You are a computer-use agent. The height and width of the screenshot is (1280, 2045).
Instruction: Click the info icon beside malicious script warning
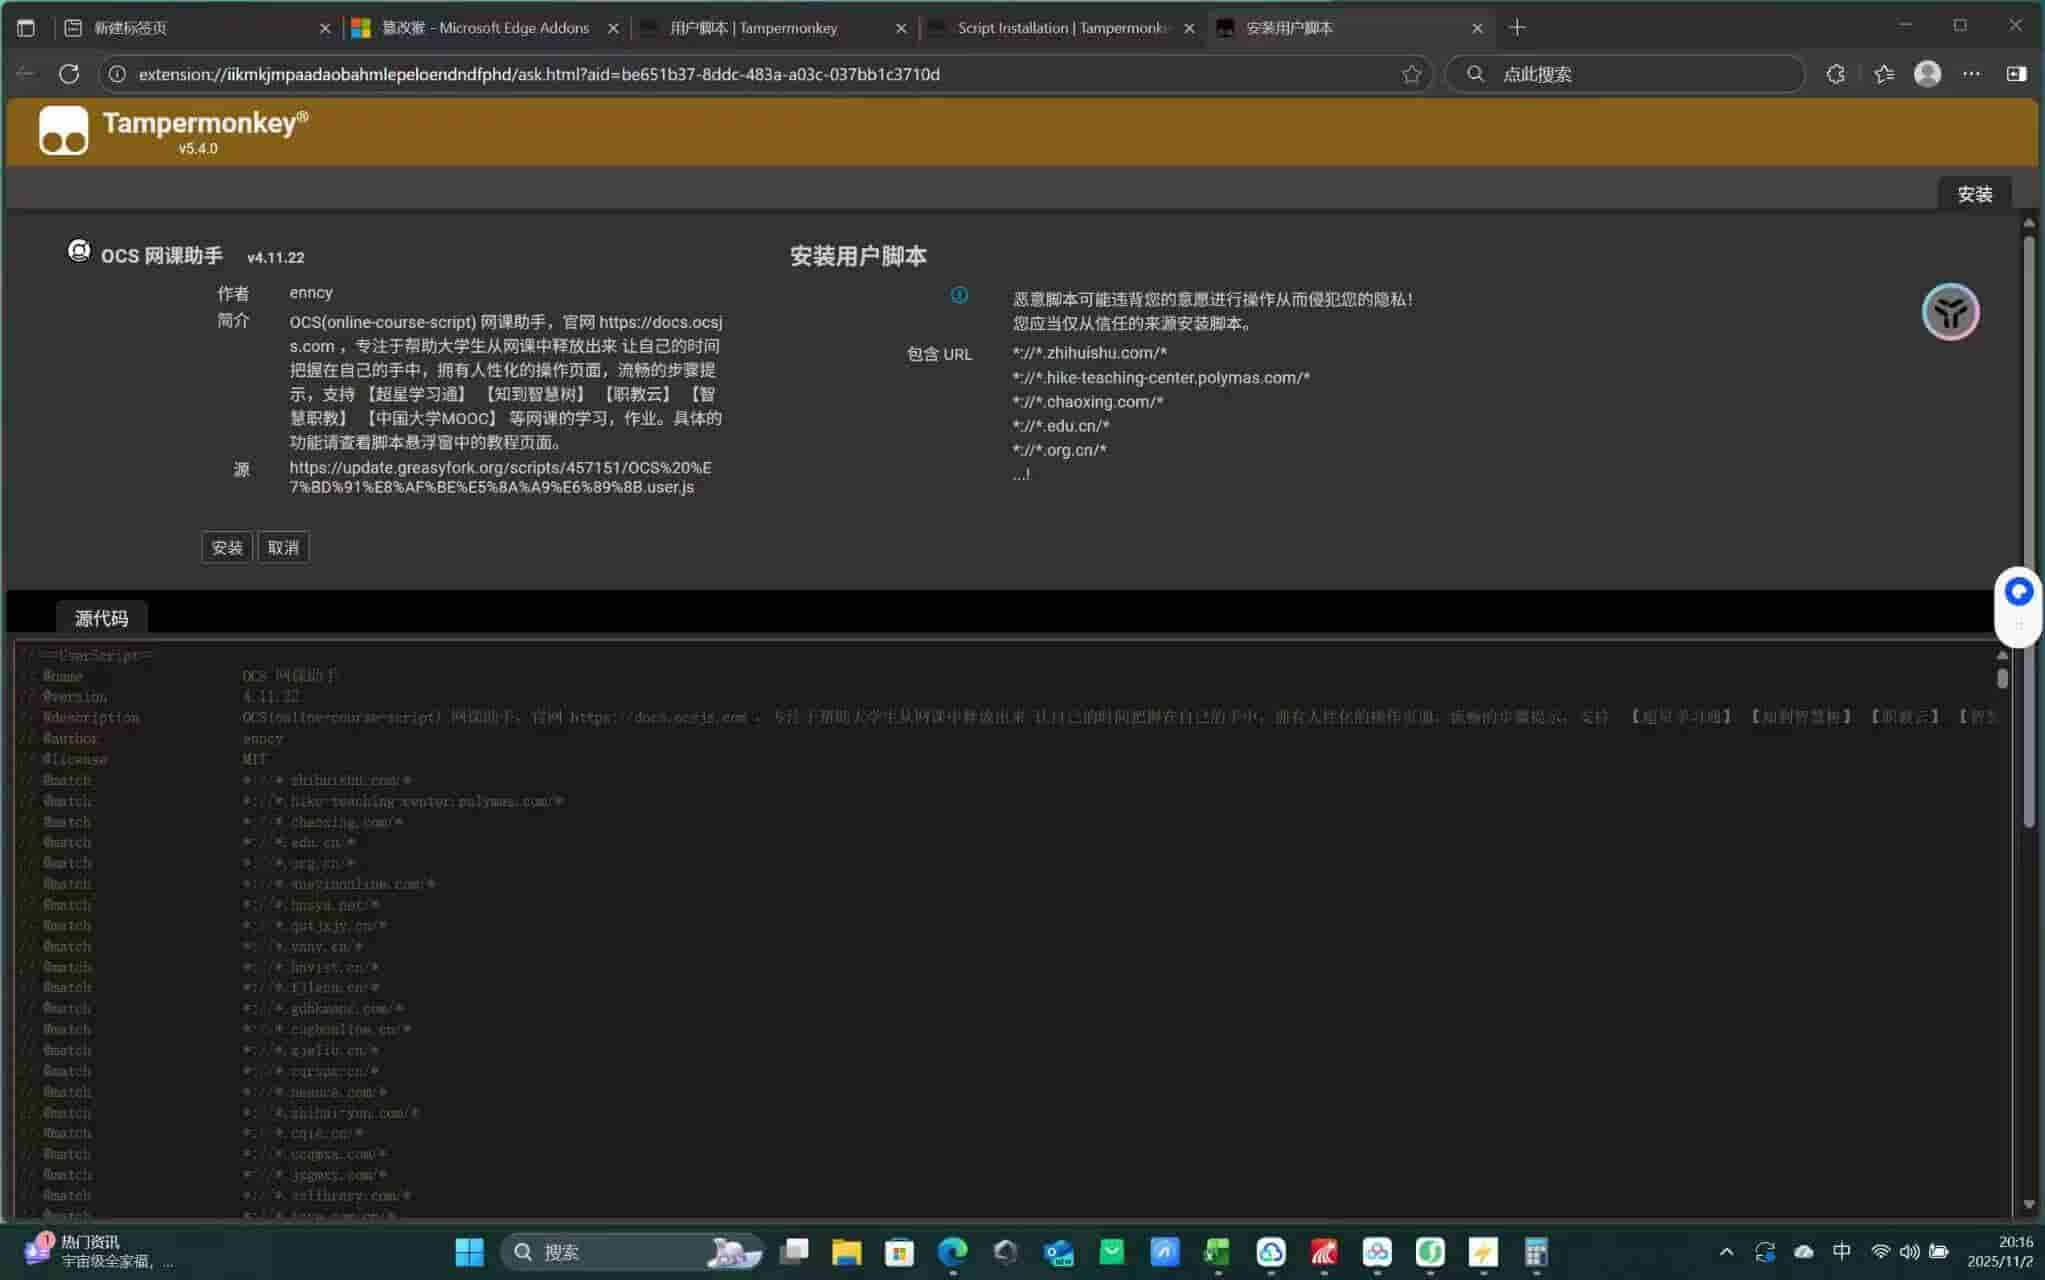pos(958,295)
